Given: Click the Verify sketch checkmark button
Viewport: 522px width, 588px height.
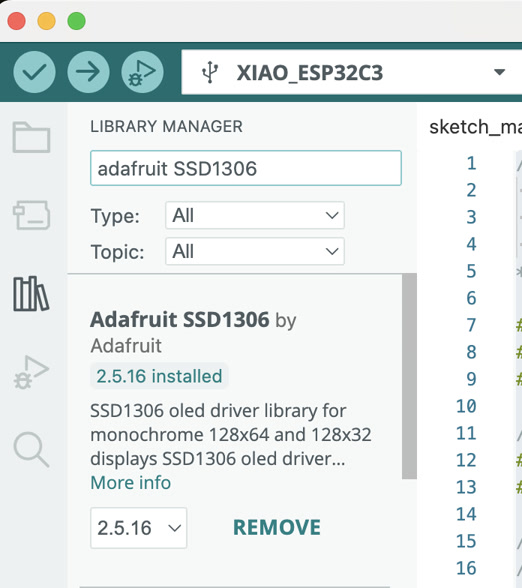Looking at the screenshot, I should pos(34,72).
